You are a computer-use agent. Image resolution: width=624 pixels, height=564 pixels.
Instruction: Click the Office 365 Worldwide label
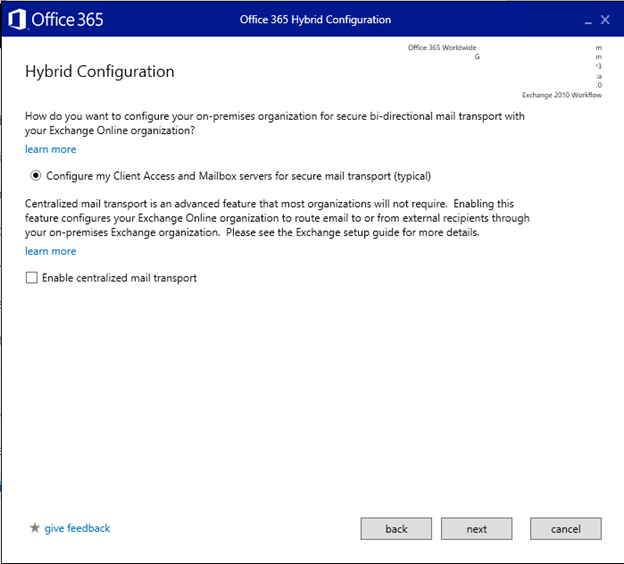click(442, 47)
